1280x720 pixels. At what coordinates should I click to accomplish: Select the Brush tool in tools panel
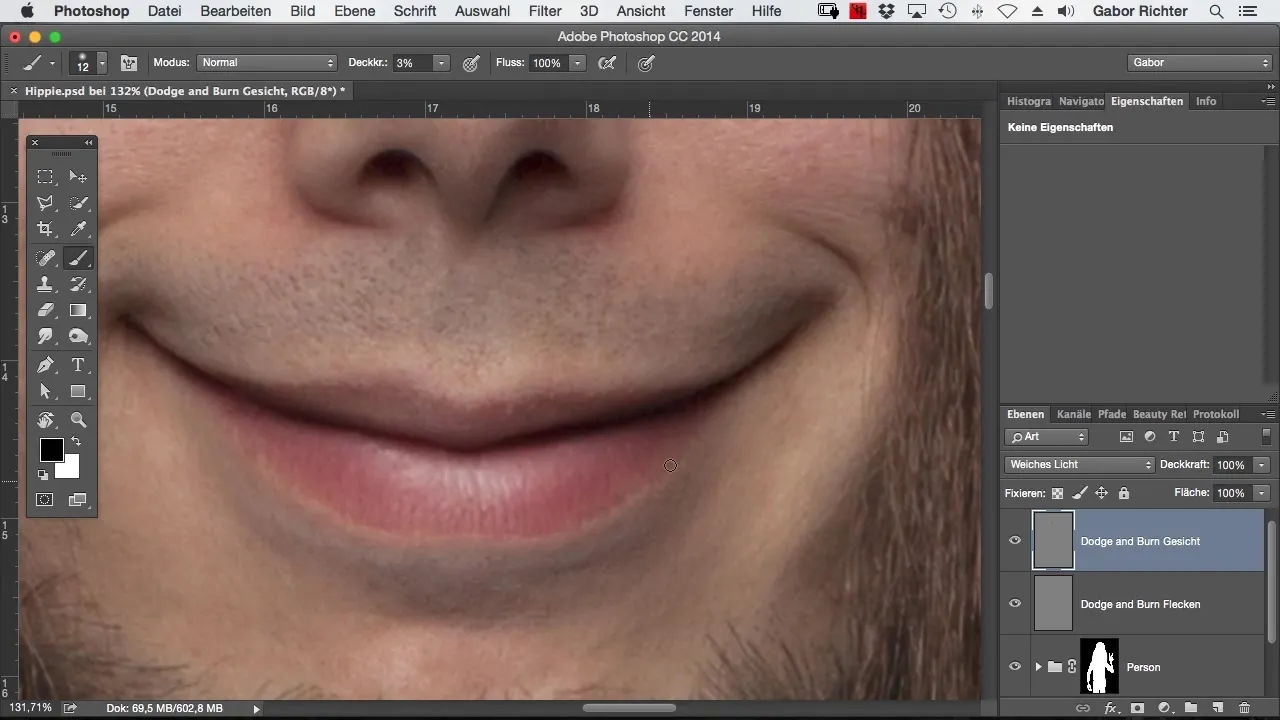pyautogui.click(x=78, y=258)
